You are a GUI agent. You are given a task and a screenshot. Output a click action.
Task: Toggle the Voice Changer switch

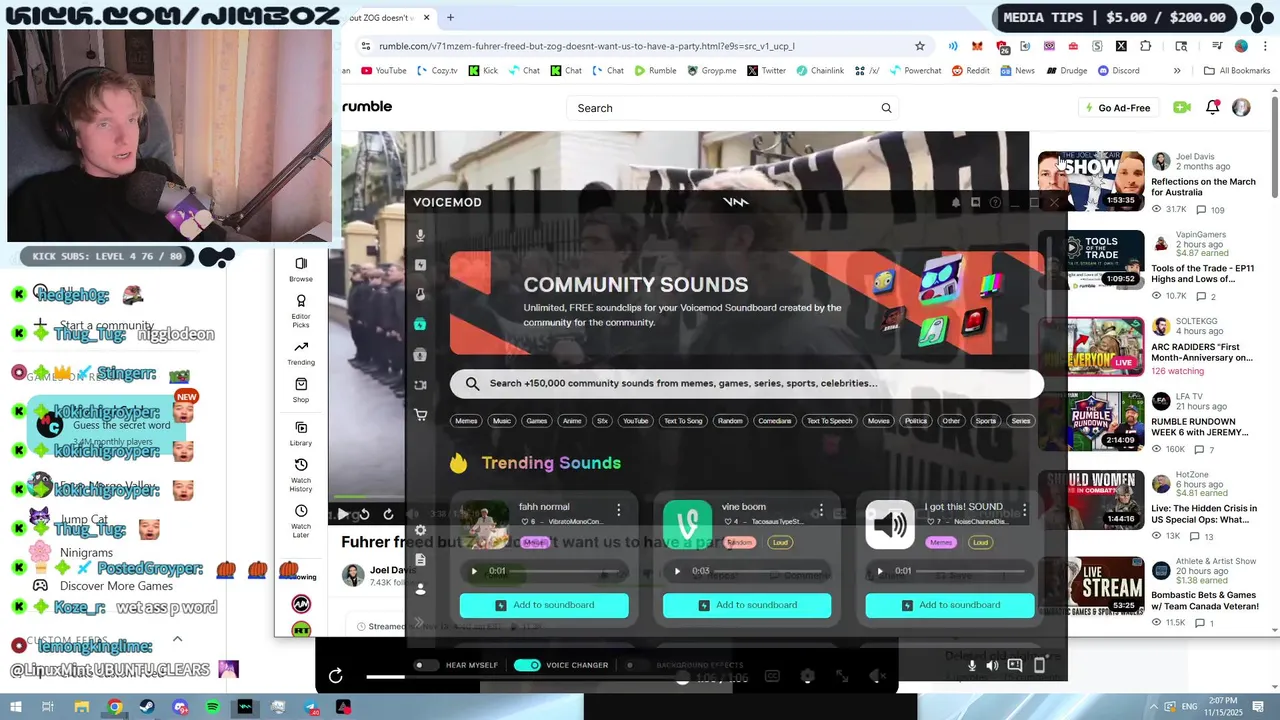[x=527, y=665]
